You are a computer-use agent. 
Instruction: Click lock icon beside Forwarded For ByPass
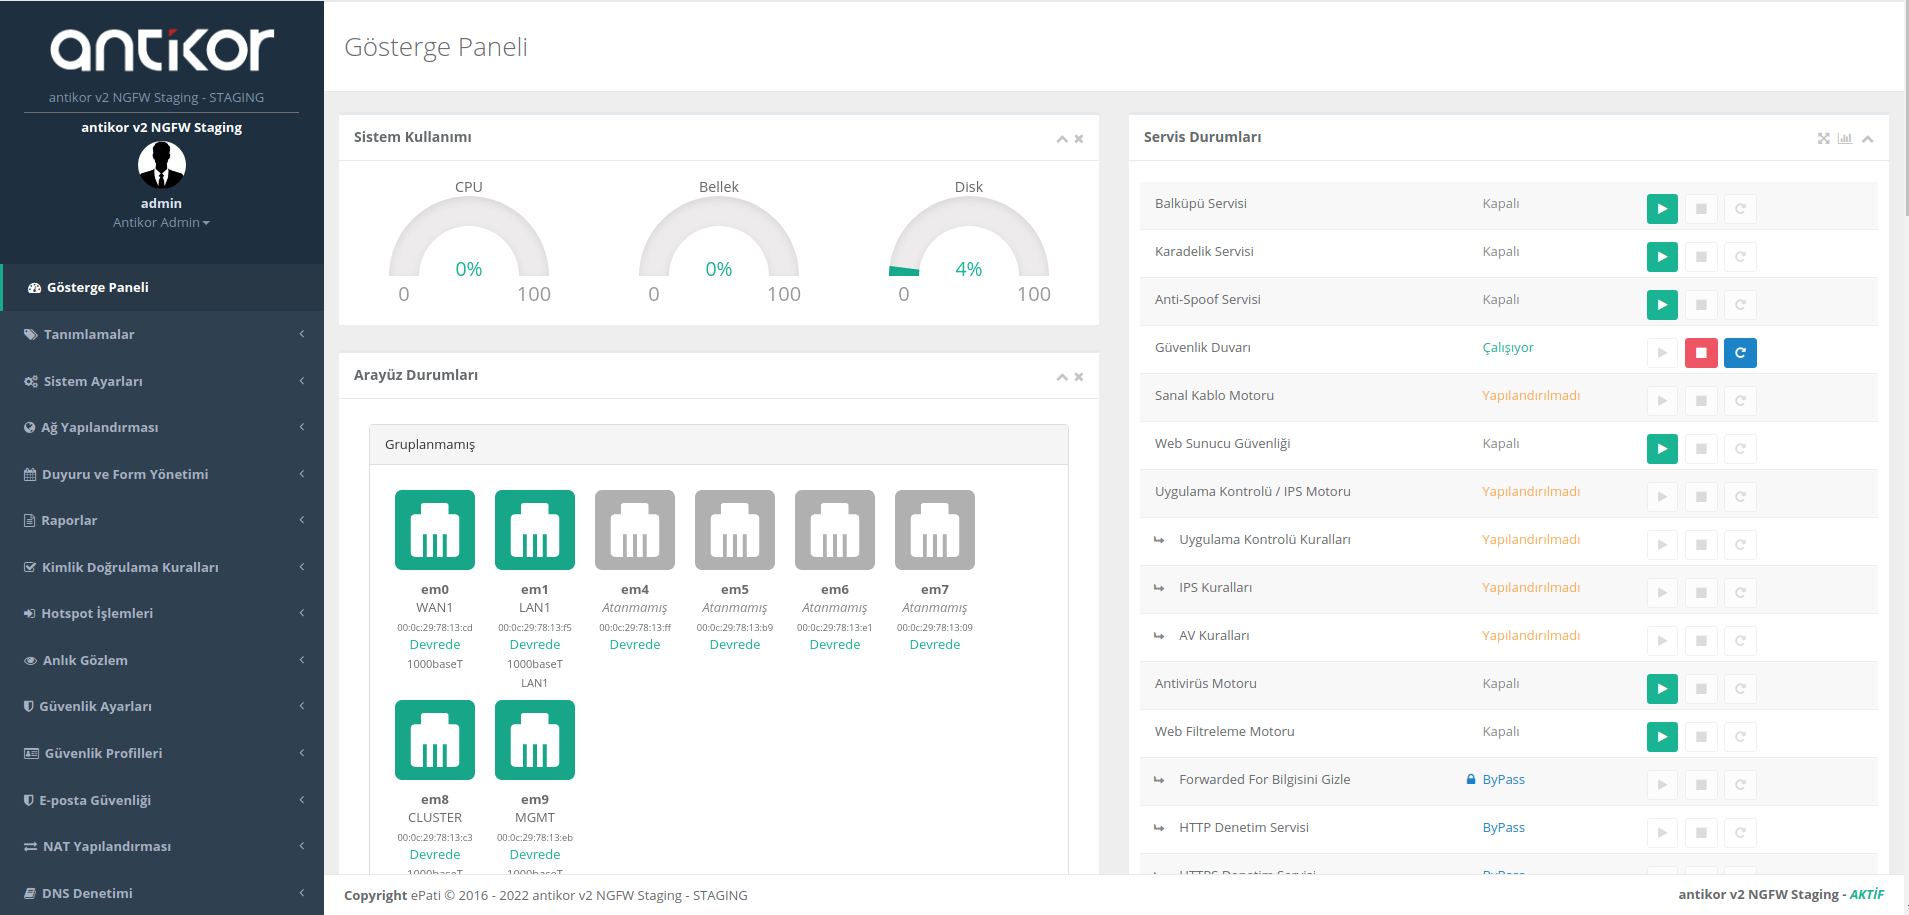coord(1471,780)
